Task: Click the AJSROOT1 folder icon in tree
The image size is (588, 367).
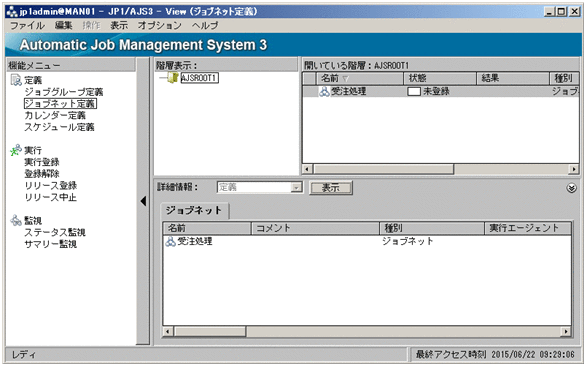Action: (x=173, y=78)
